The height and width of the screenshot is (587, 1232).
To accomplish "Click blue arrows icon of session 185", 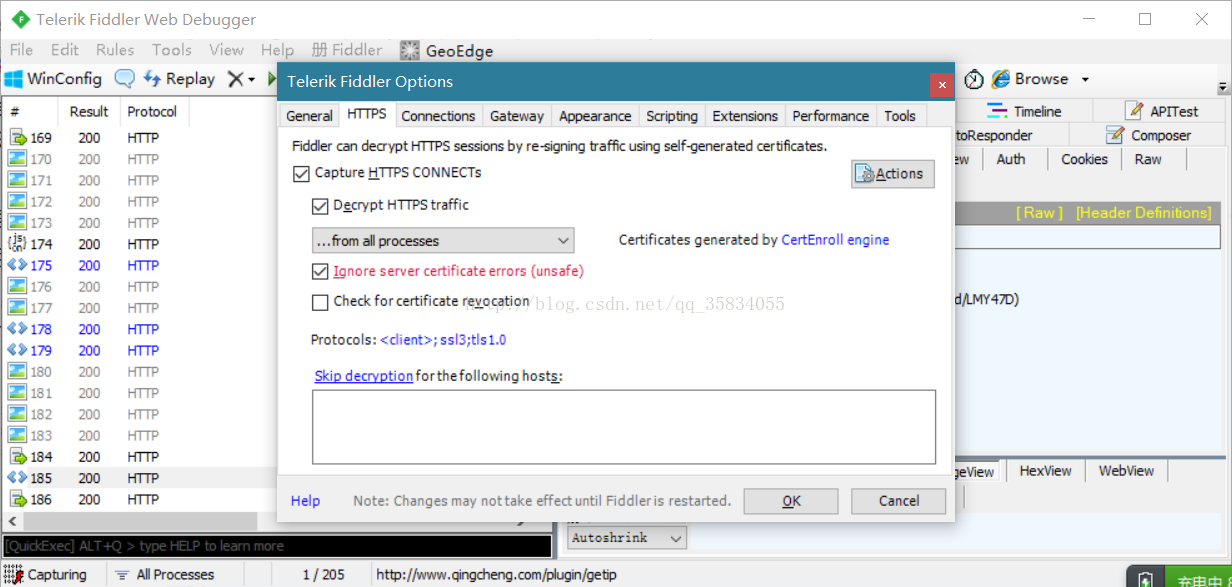I will (x=17, y=478).
